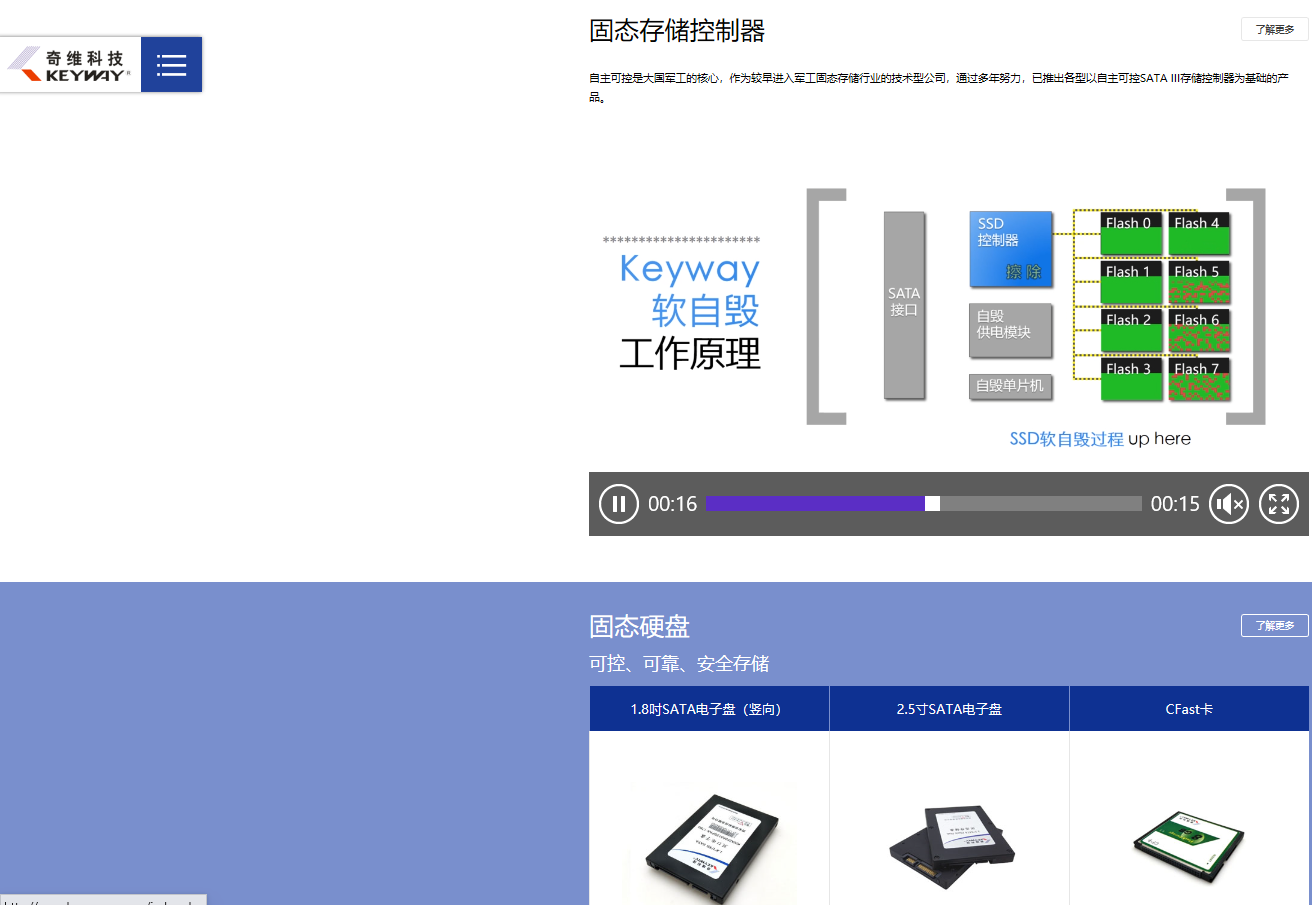Click the 自毁供电模块 block in the video
Screen dimensions: 1312x905
point(1011,330)
